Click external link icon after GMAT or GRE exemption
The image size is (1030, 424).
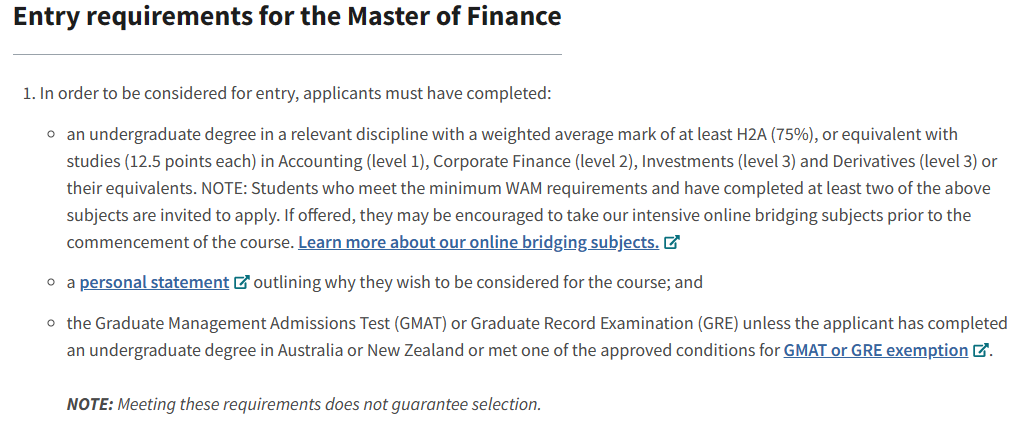[980, 351]
